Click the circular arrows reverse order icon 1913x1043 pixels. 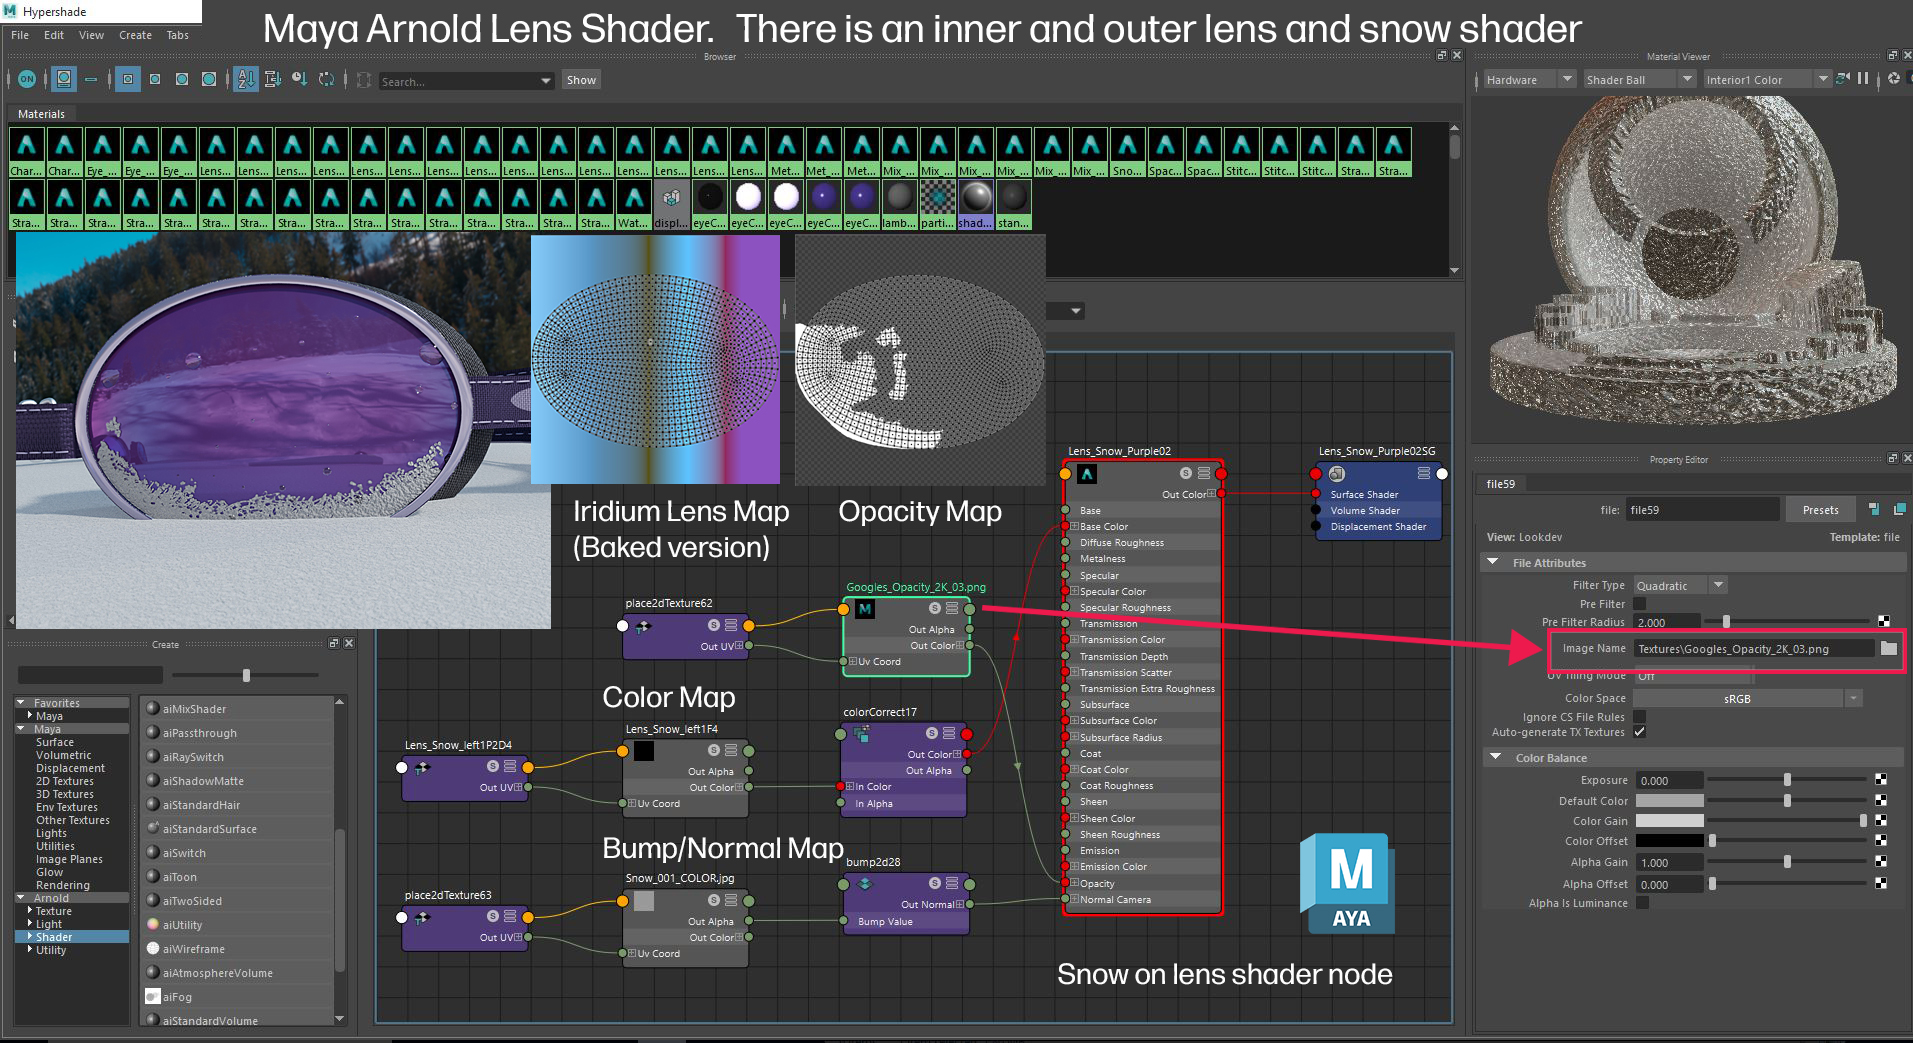click(326, 79)
